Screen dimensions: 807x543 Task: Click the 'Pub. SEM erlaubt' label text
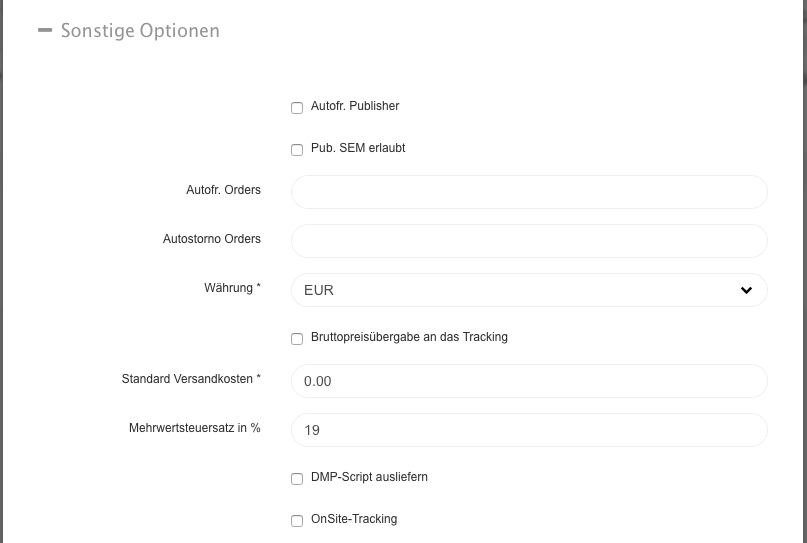click(358, 148)
